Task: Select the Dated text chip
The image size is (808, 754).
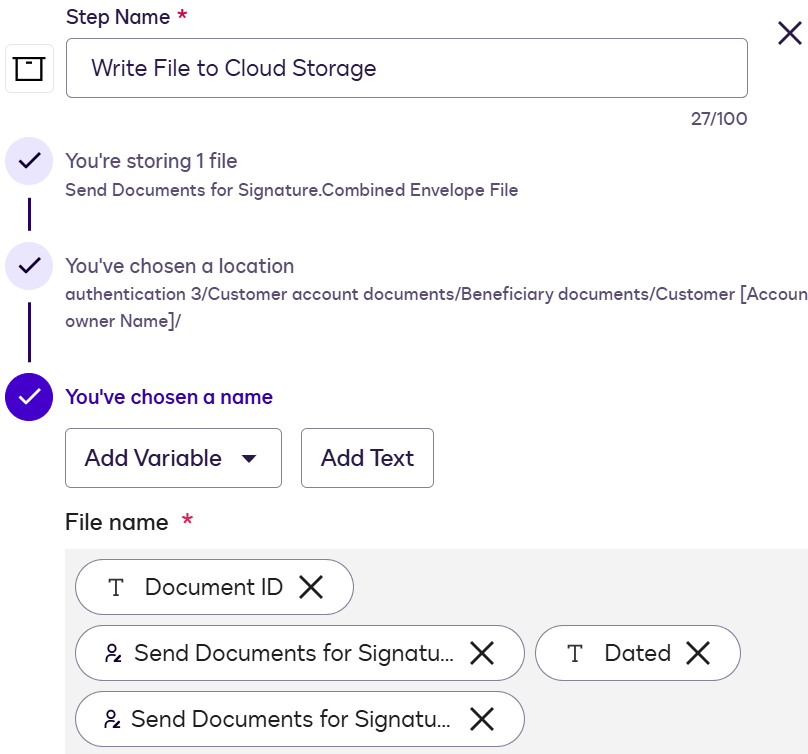Action: (x=638, y=653)
